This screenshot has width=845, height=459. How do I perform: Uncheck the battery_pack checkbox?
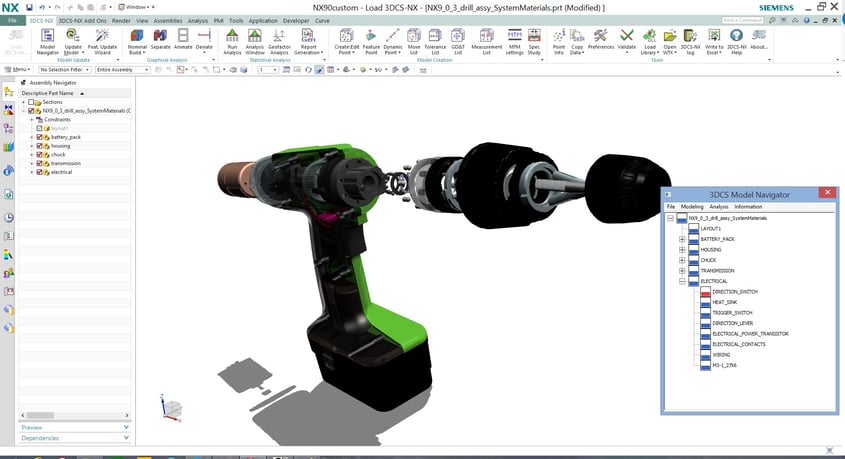click(39, 137)
